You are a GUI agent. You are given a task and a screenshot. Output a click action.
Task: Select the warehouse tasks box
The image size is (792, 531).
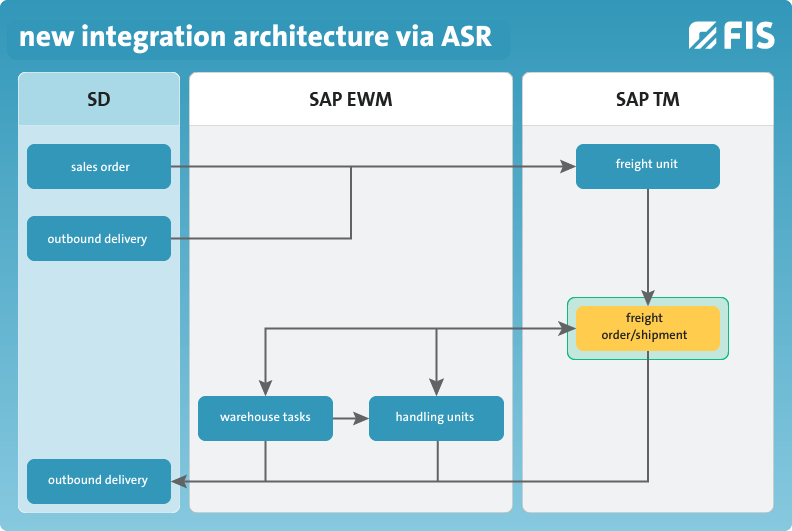(266, 418)
